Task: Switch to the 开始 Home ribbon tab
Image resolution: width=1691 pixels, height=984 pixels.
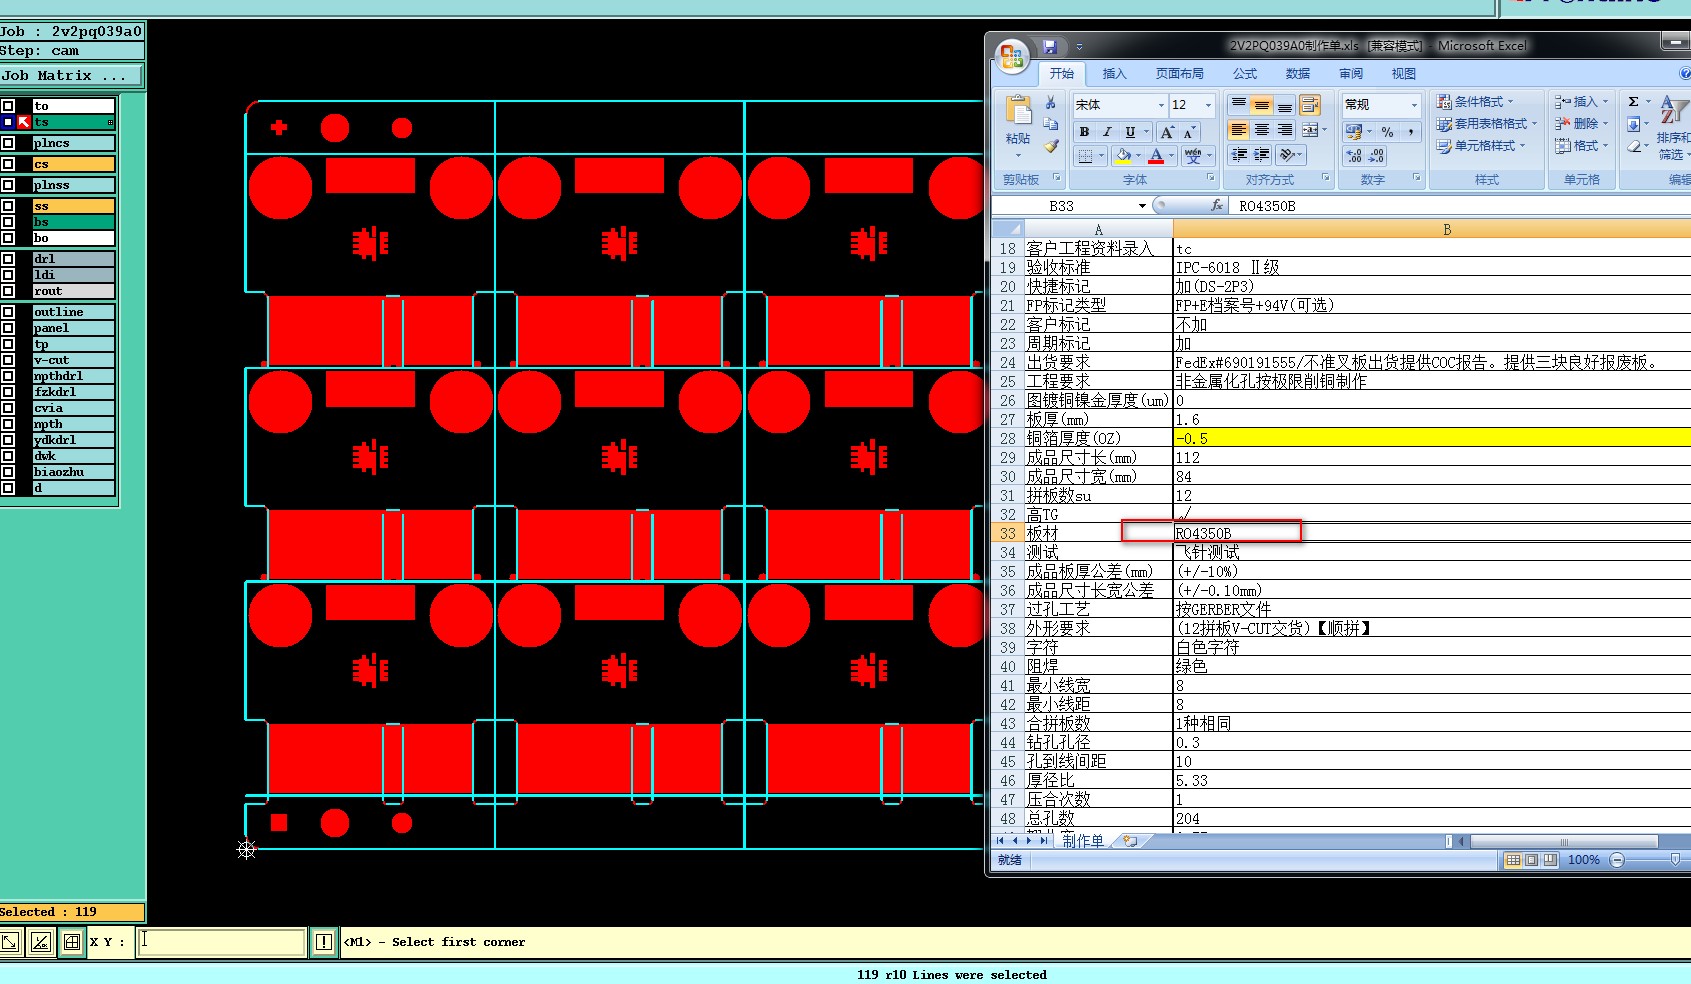Action: [1061, 74]
